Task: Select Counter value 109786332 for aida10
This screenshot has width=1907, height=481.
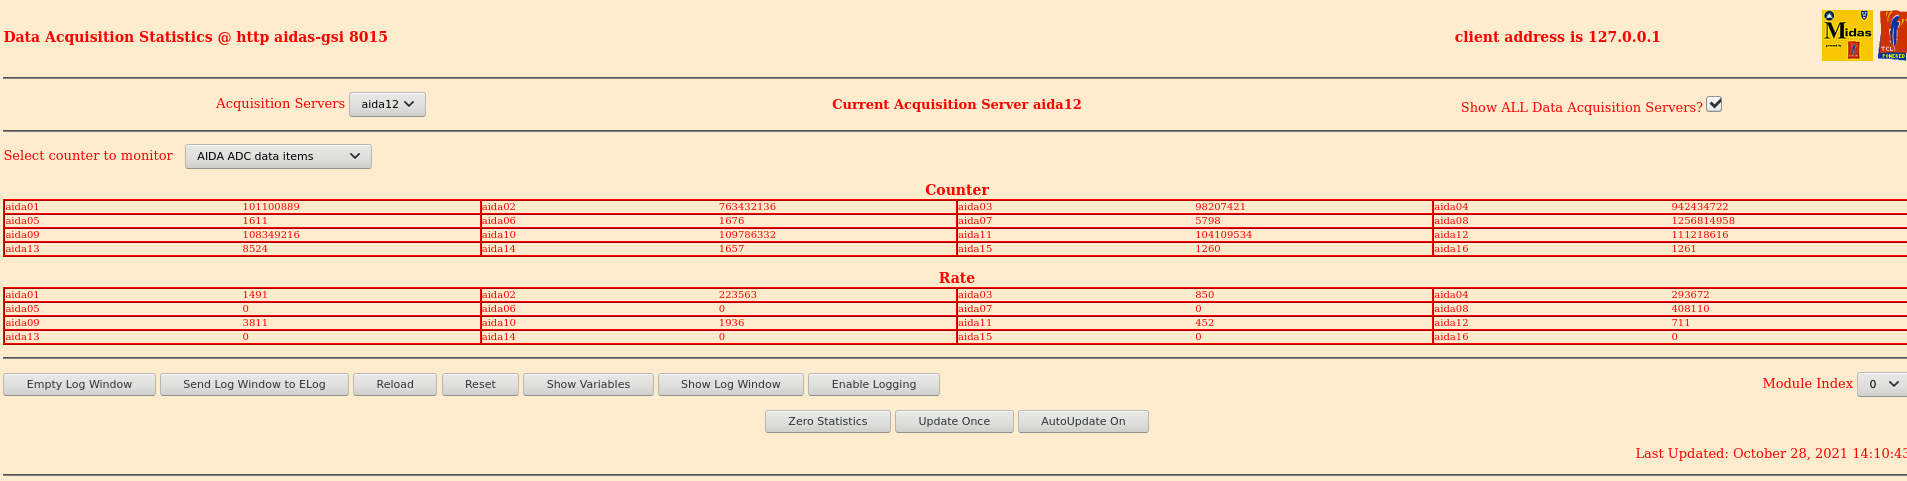Action: click(747, 235)
